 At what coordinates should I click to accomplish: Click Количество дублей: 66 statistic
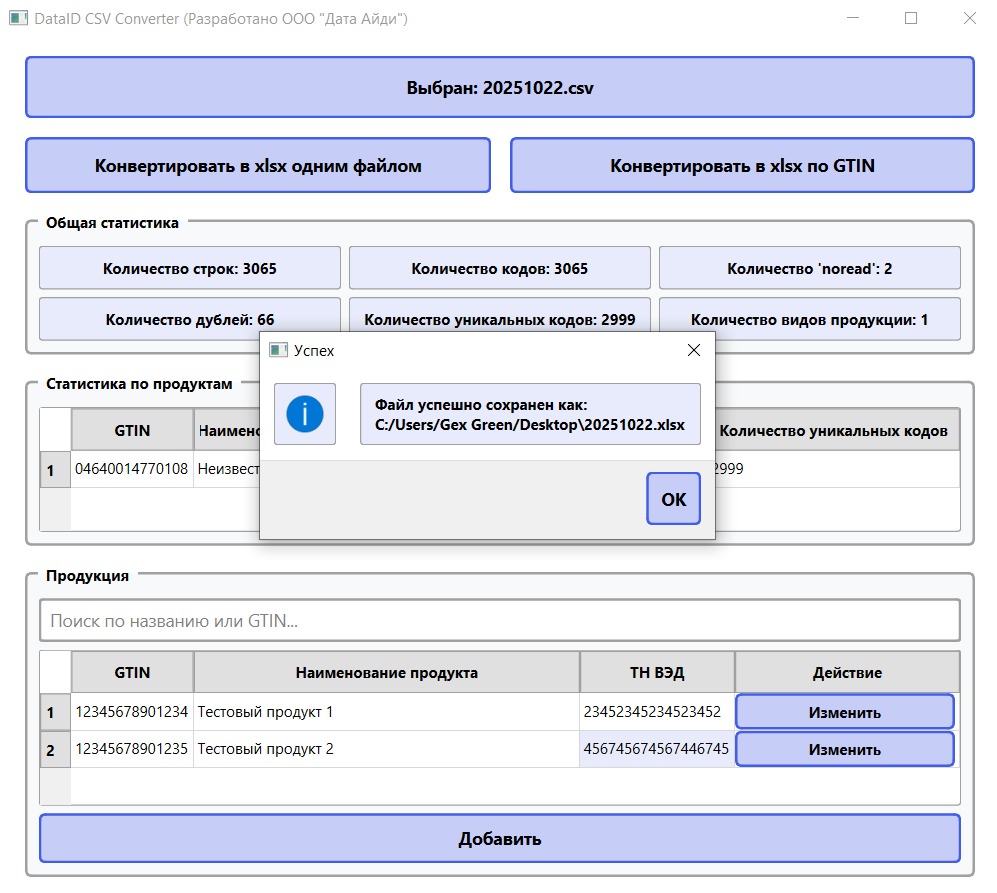tap(189, 318)
